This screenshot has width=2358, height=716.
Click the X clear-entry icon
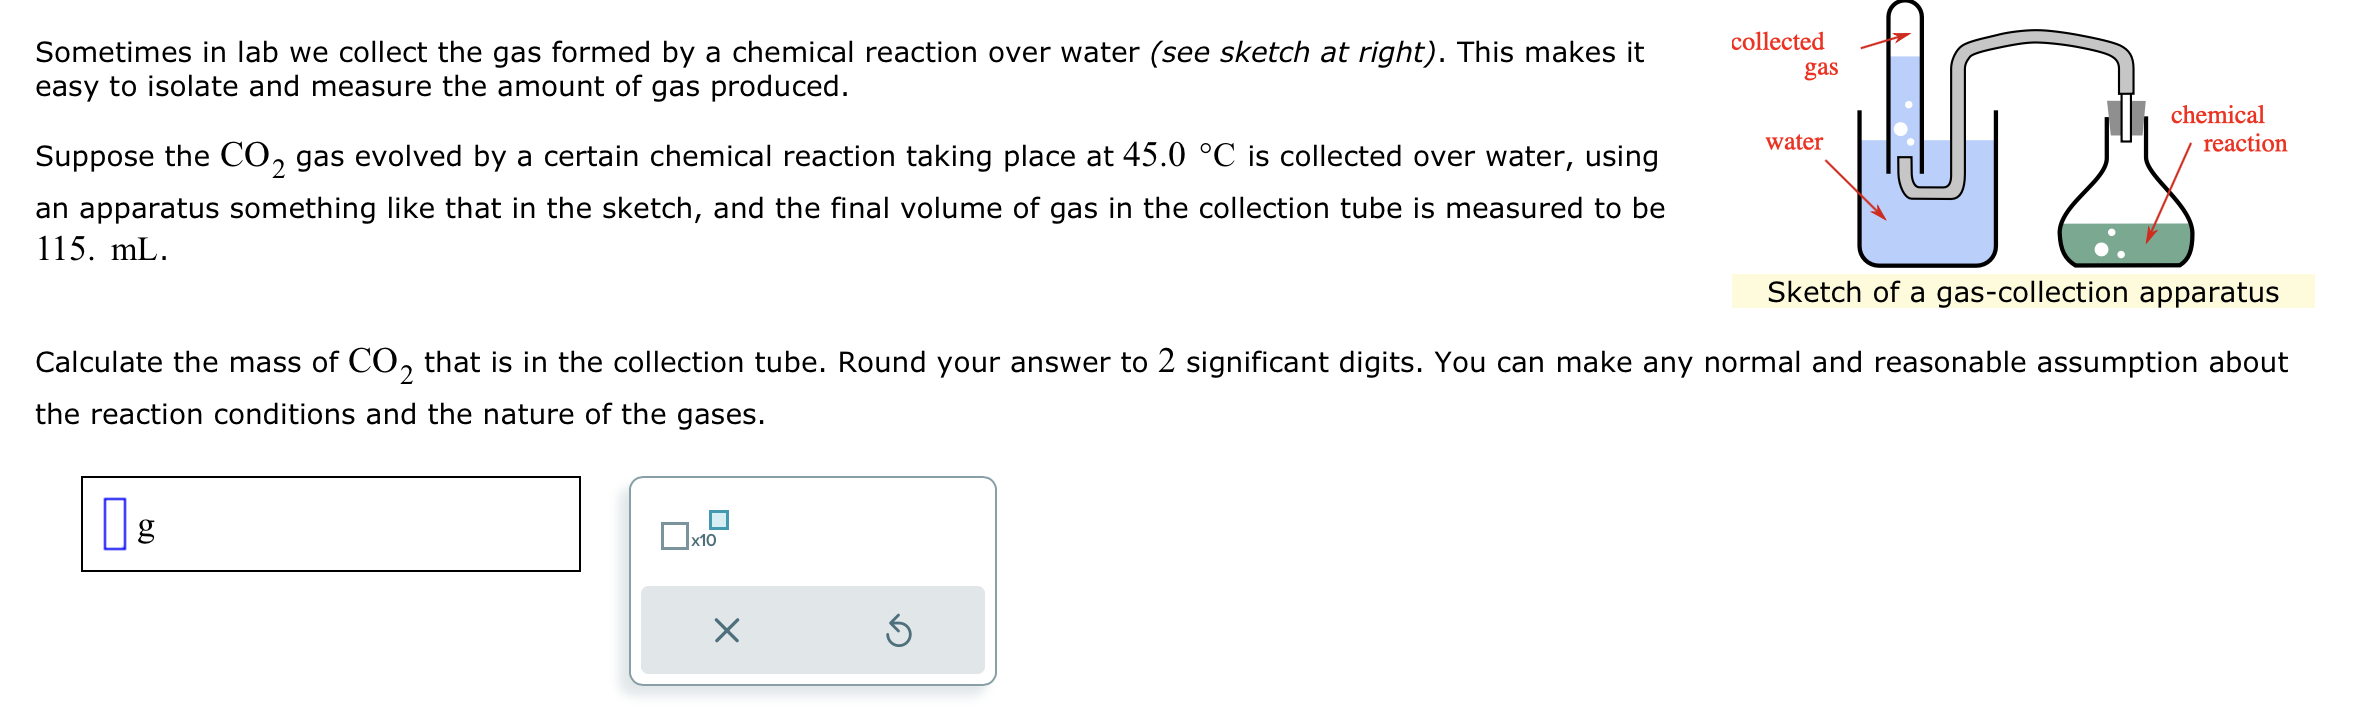[x=727, y=630]
